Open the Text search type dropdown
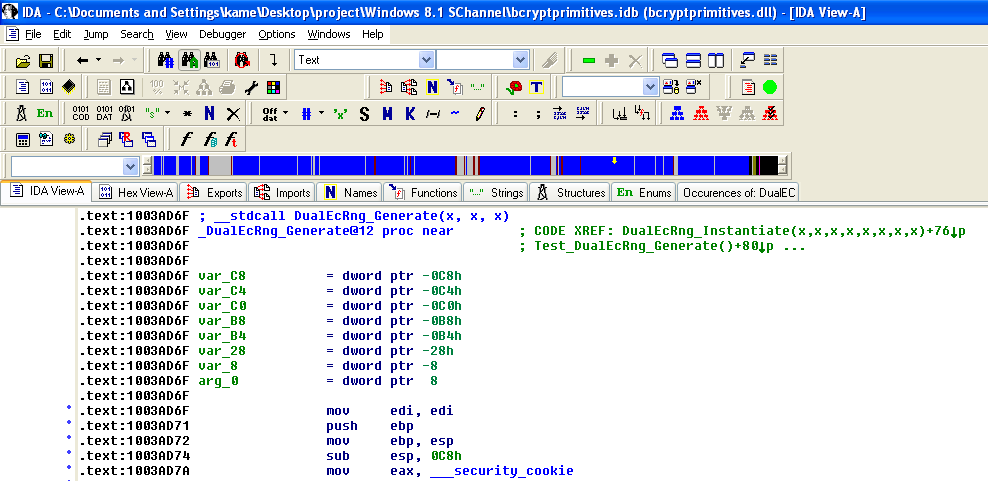988x481 pixels. point(427,60)
